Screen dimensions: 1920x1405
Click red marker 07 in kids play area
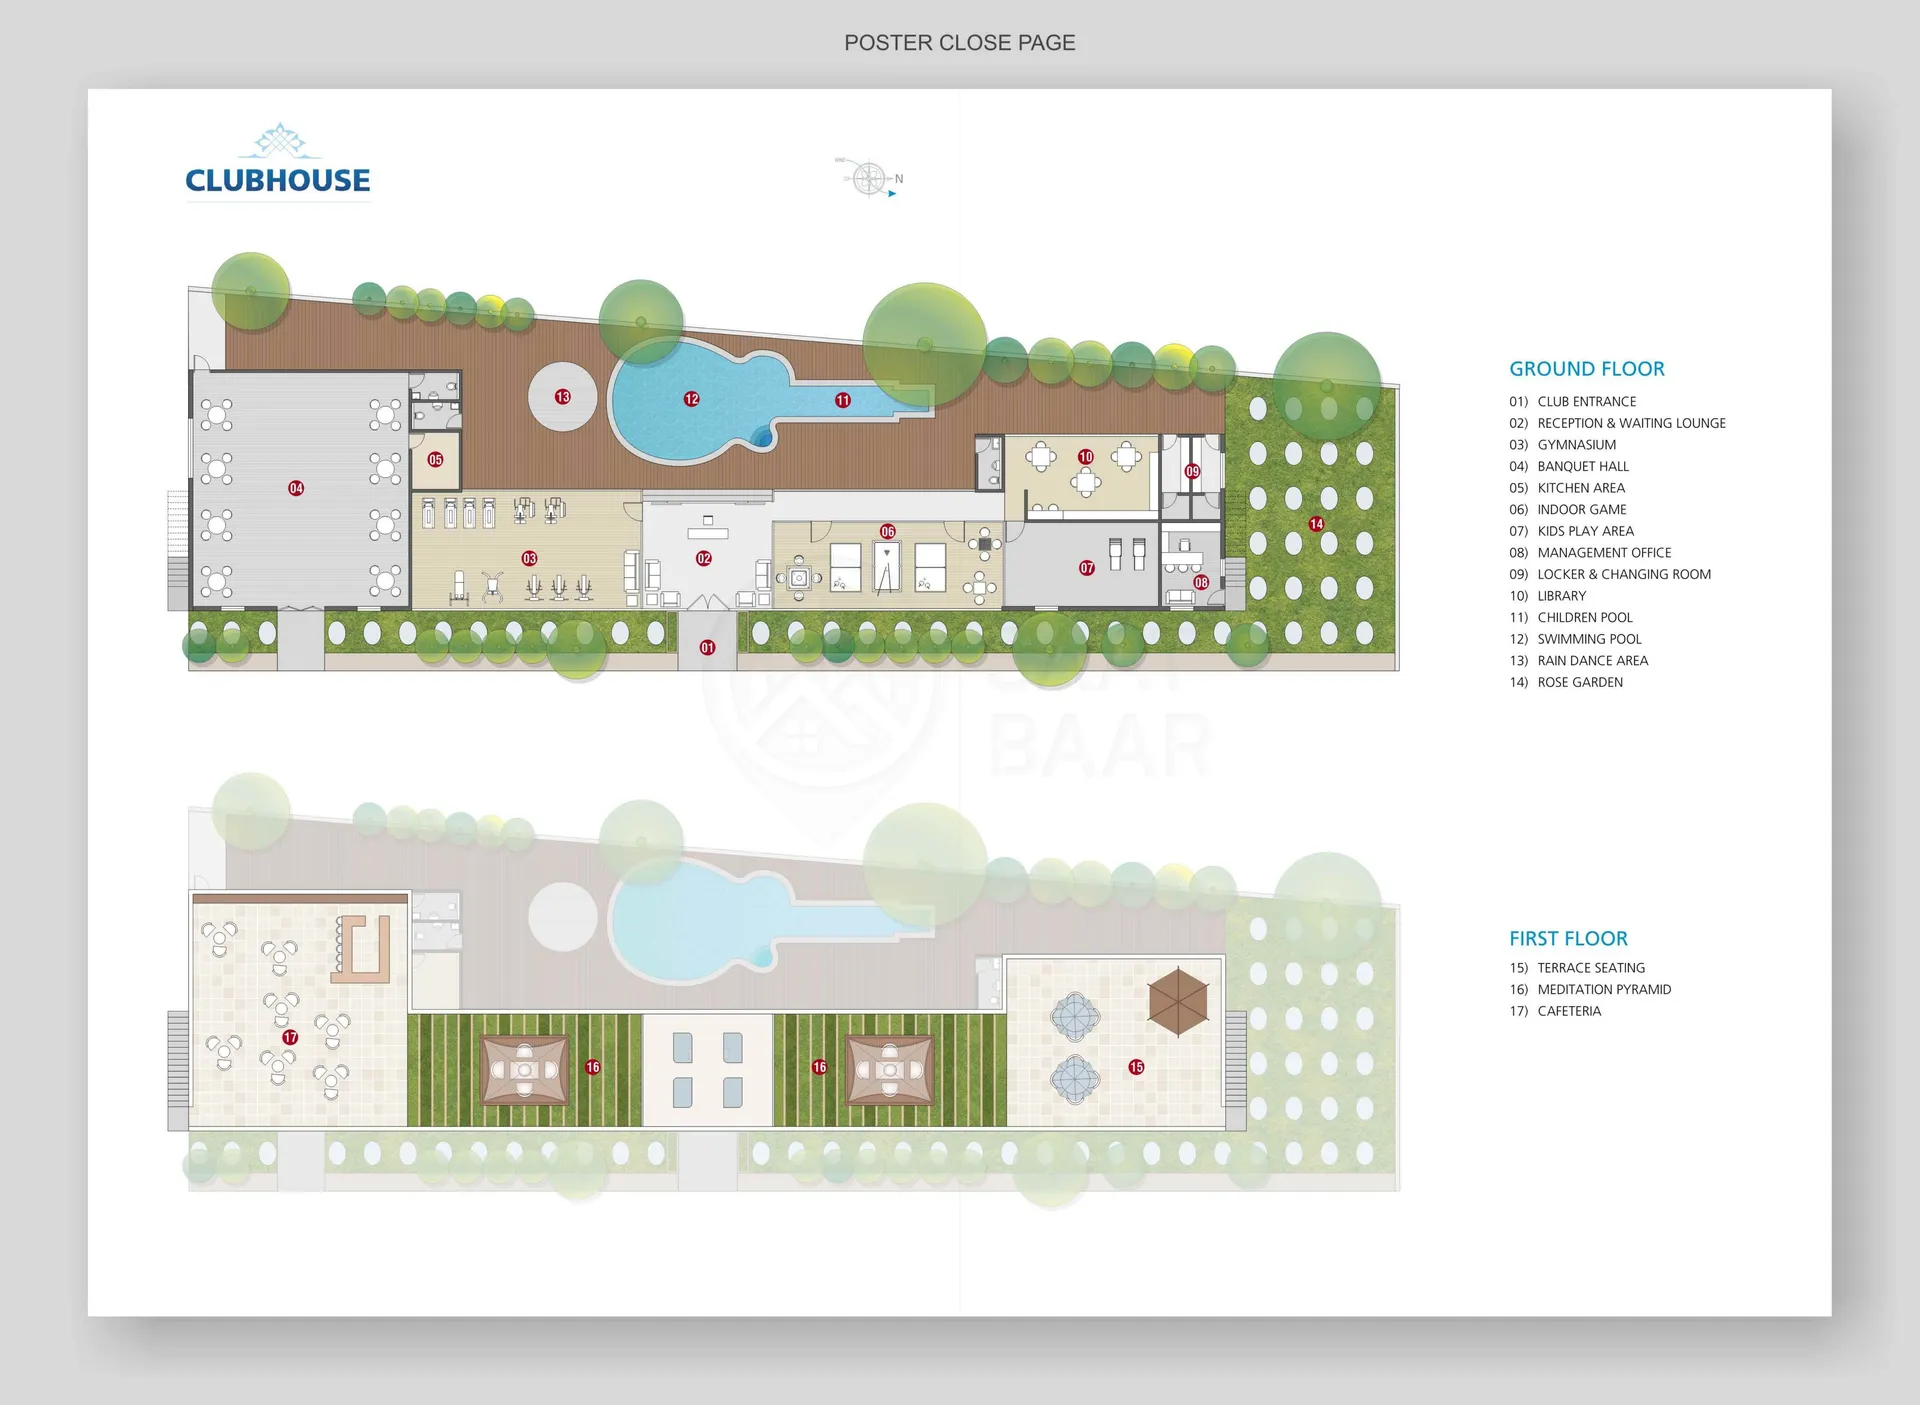1087,568
